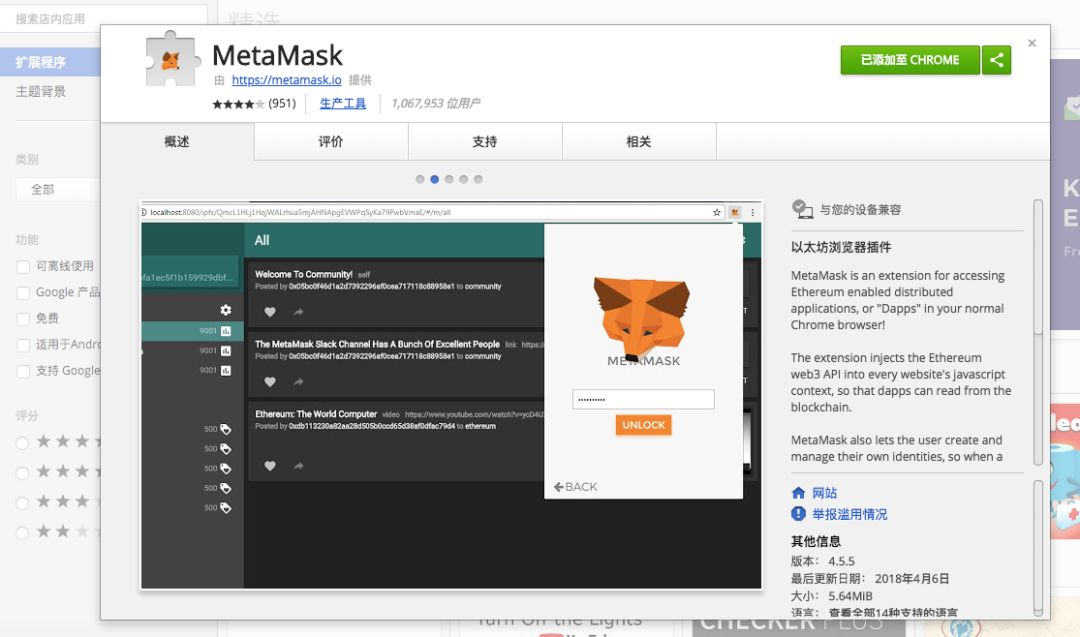Click the home icon next to 网站
The image size is (1080, 637).
coord(798,493)
